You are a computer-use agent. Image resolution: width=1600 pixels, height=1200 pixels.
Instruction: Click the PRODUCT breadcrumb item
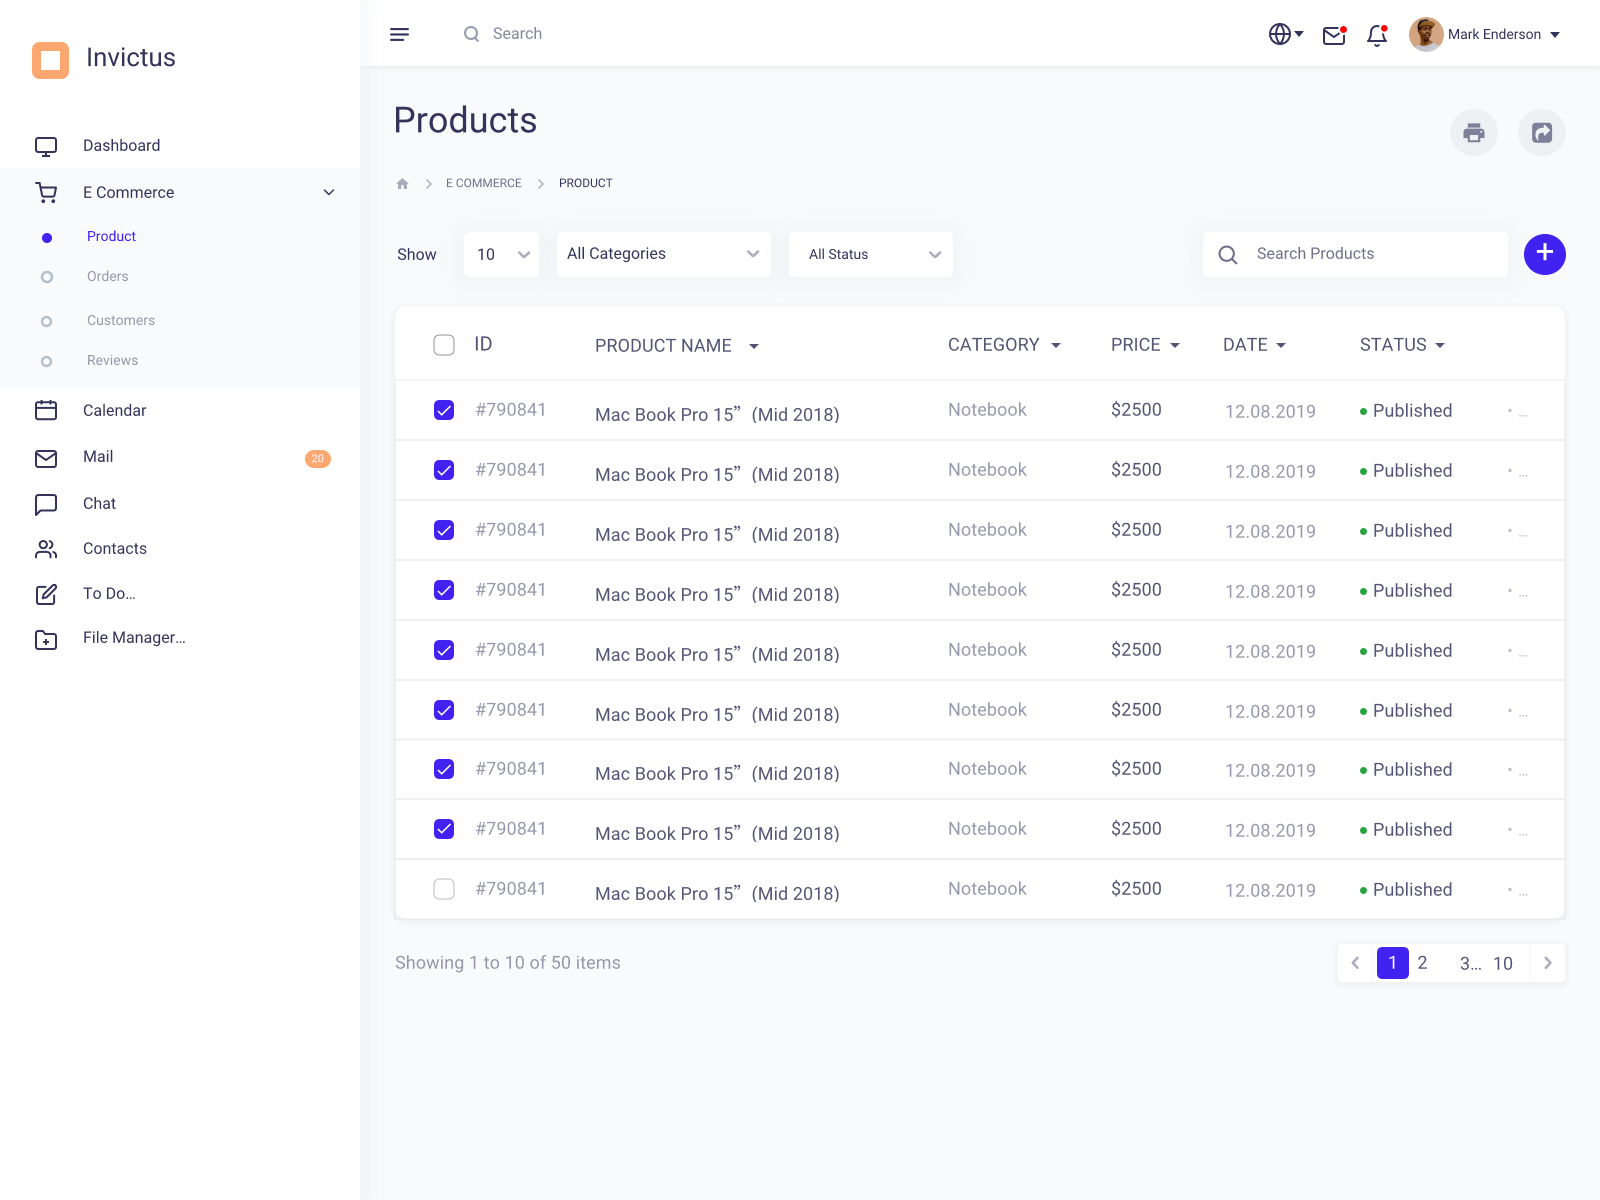click(586, 183)
